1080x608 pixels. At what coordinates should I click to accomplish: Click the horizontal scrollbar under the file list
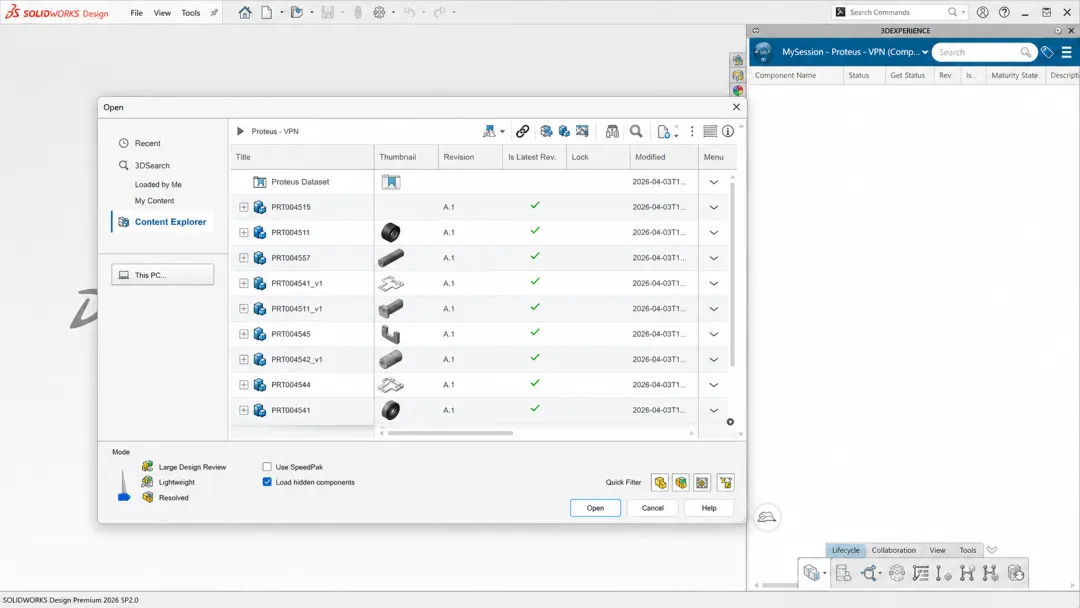pos(450,433)
